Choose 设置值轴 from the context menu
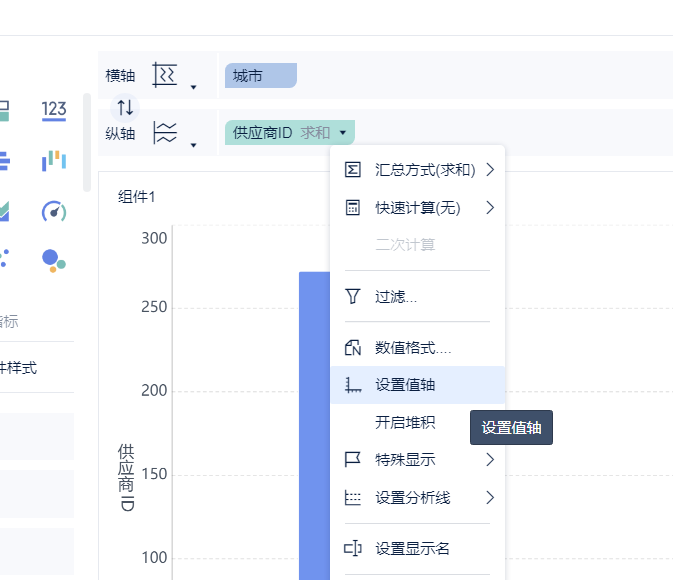The height and width of the screenshot is (580, 673). 405,385
